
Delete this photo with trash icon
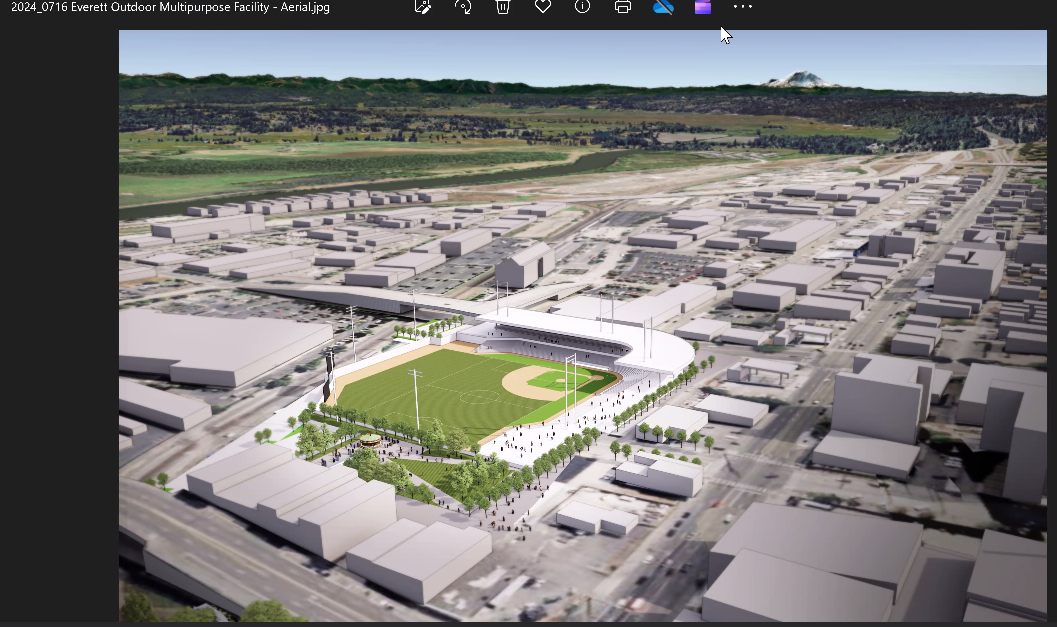(503, 7)
